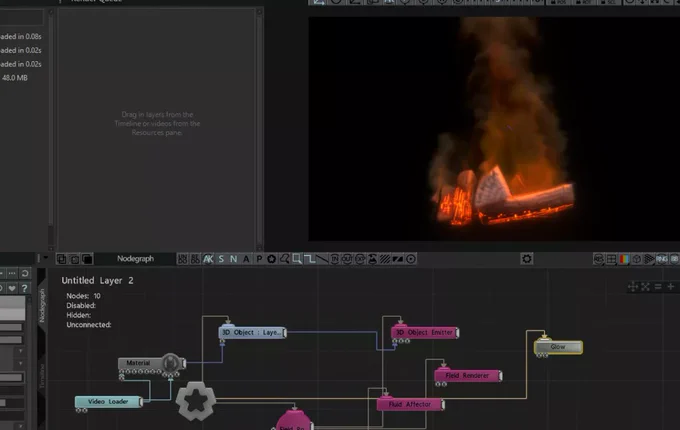The width and height of the screenshot is (680, 430).
Task: Open first dropdown arrow in left properties panel
Action: tap(20, 350)
